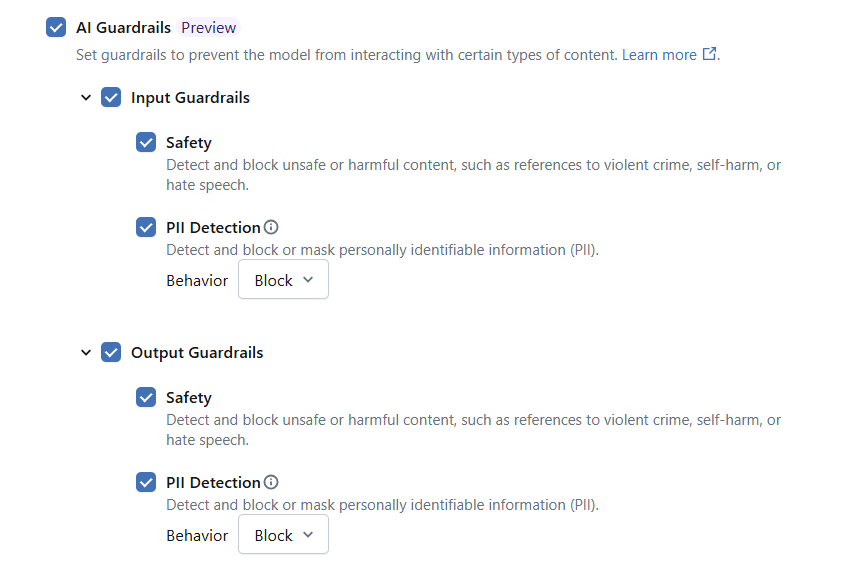The height and width of the screenshot is (580, 865).
Task: Click the AI Guardrails heading text
Action: coord(123,28)
